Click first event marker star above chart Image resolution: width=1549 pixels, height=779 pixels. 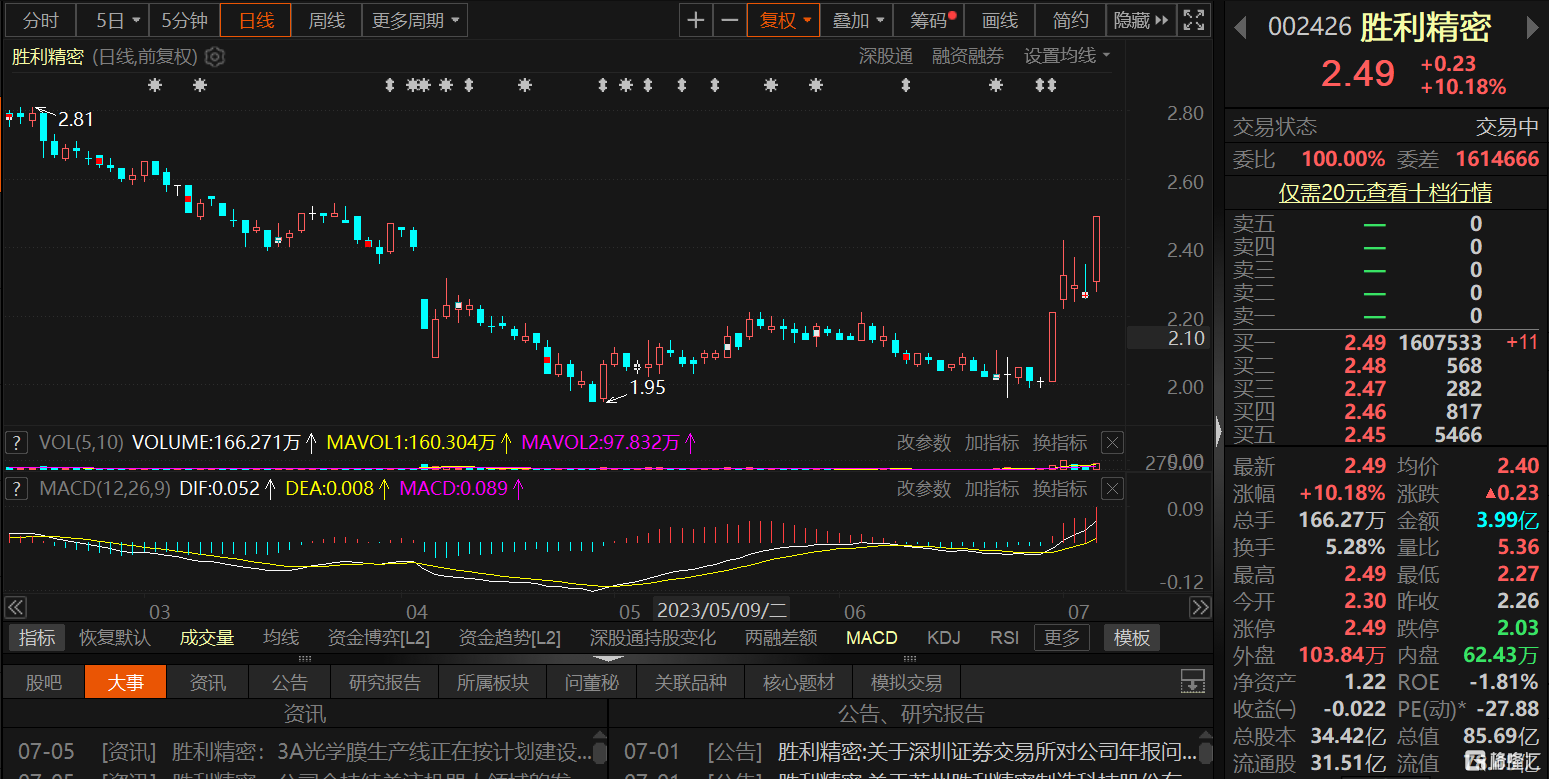tap(154, 86)
